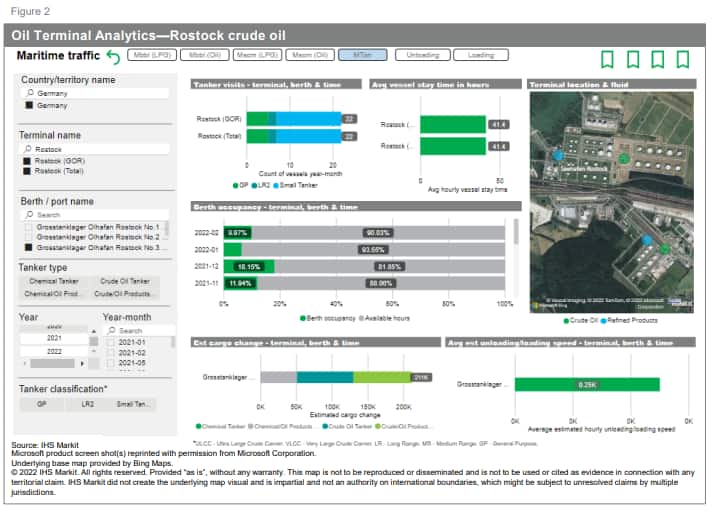
Task: Click the green Crude Oil map marker
Action: pyautogui.click(x=623, y=158)
